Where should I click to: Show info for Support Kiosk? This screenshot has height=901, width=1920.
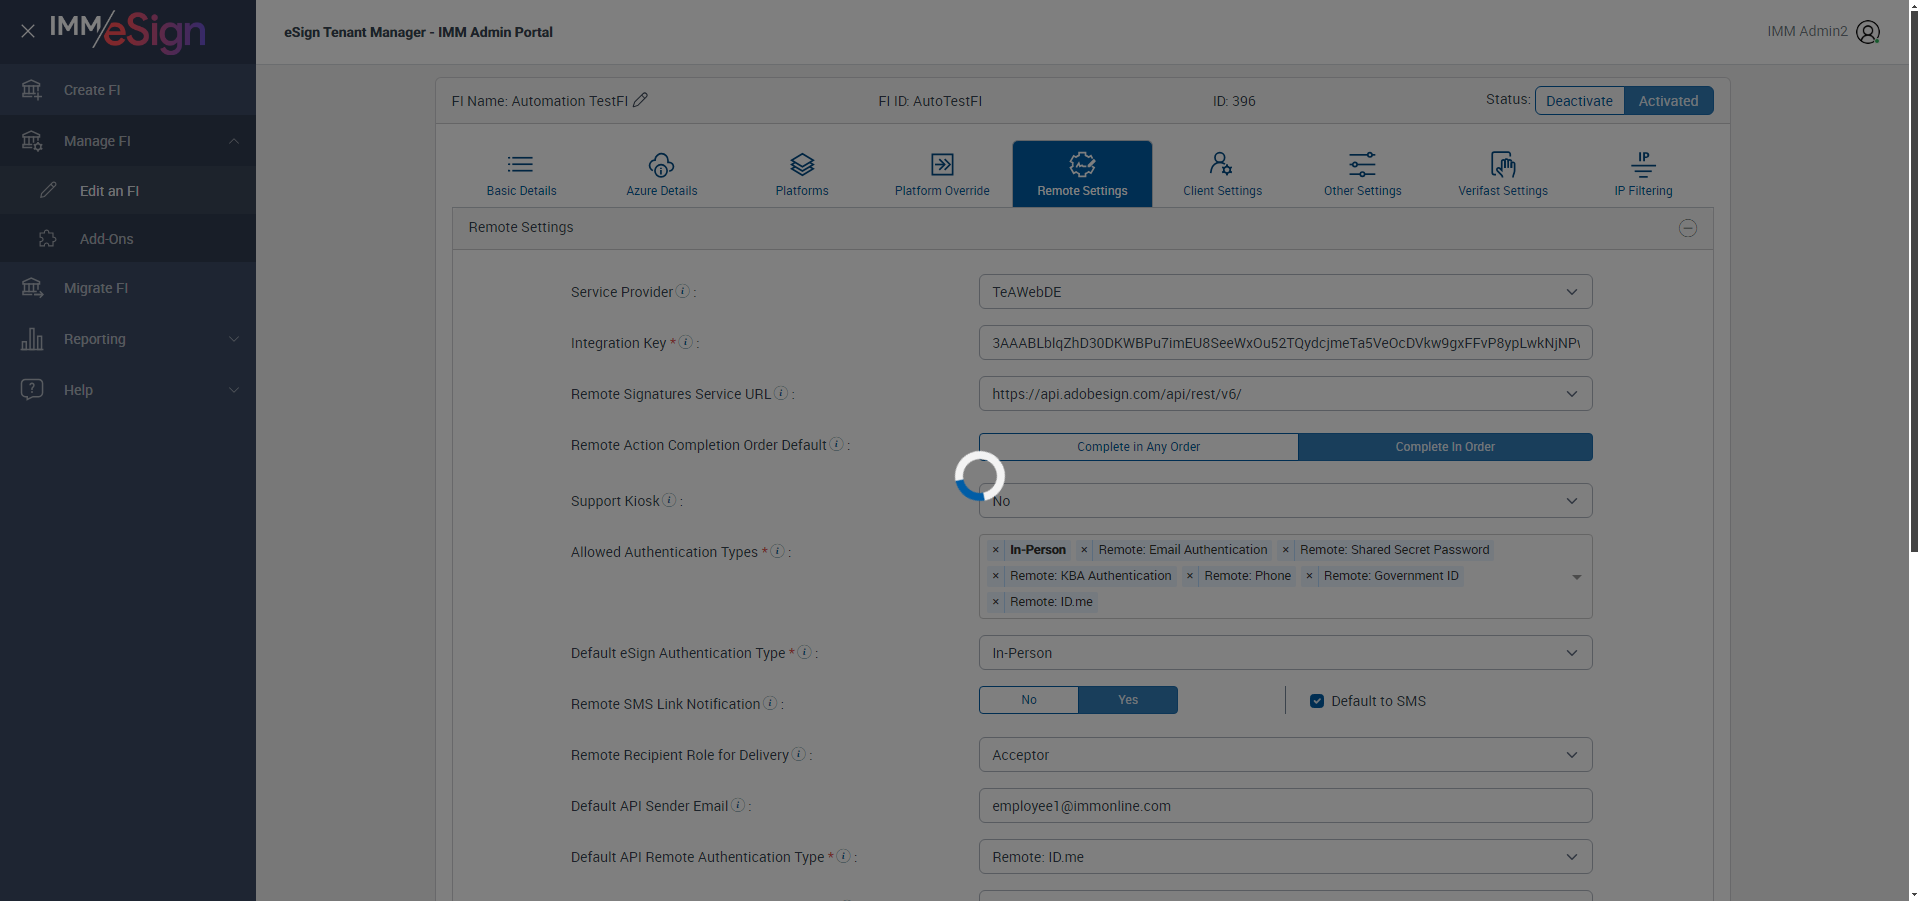click(x=670, y=500)
